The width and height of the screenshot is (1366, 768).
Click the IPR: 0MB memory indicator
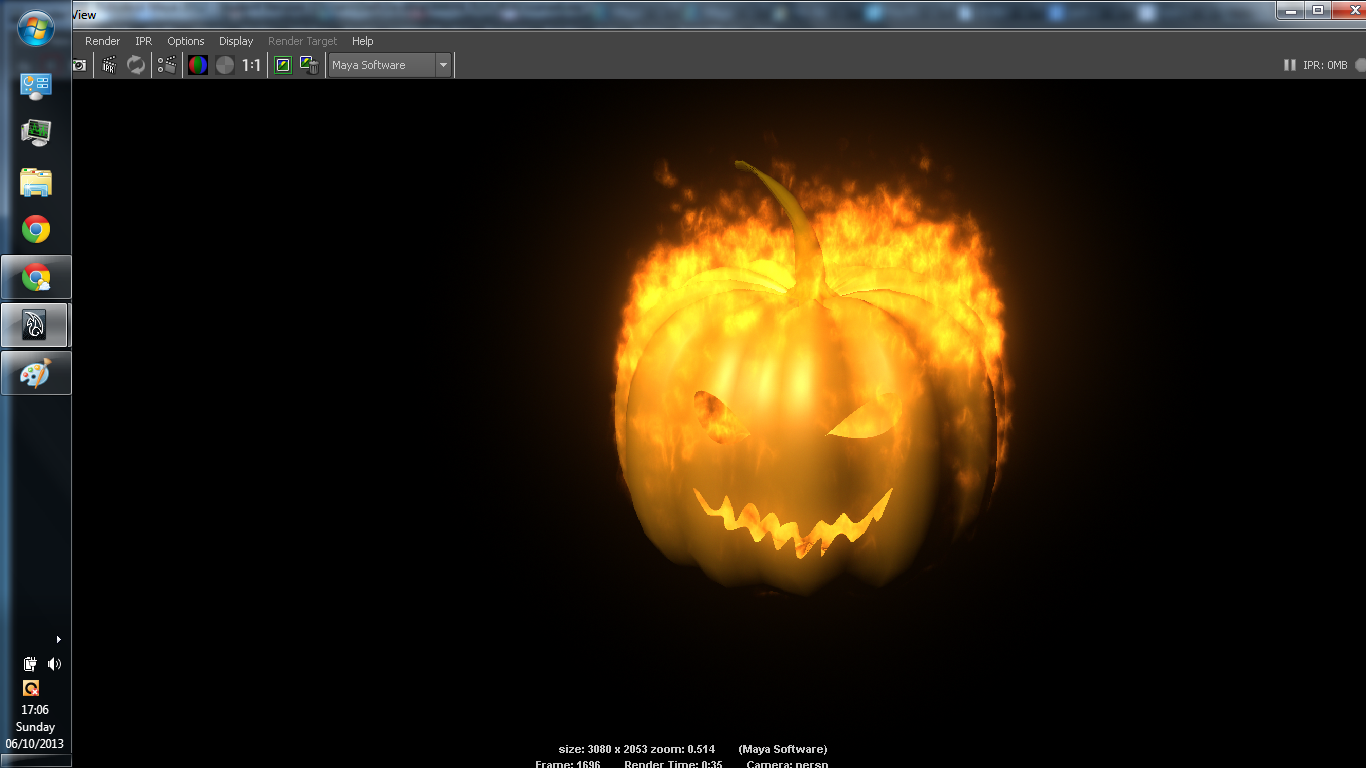(x=1325, y=65)
